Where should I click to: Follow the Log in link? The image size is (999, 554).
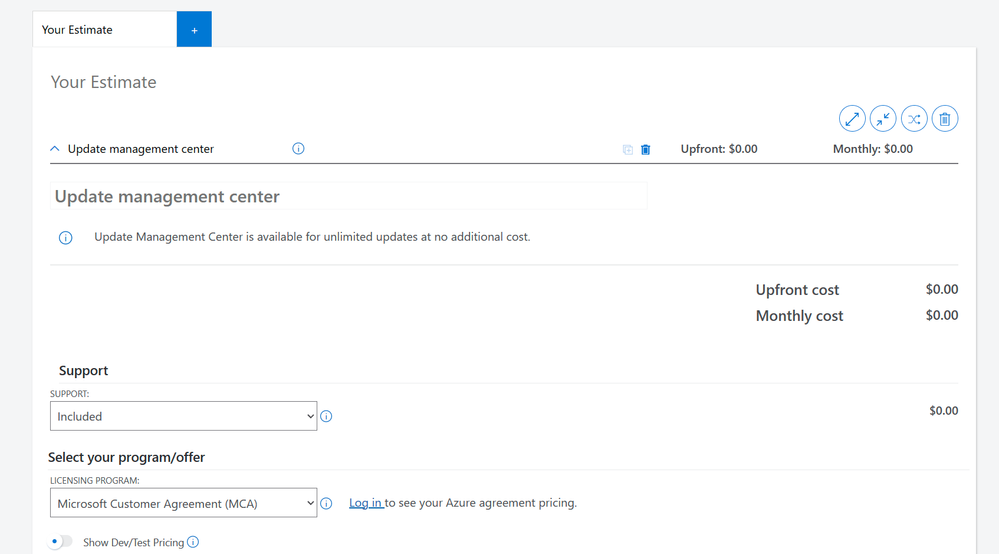tap(366, 503)
